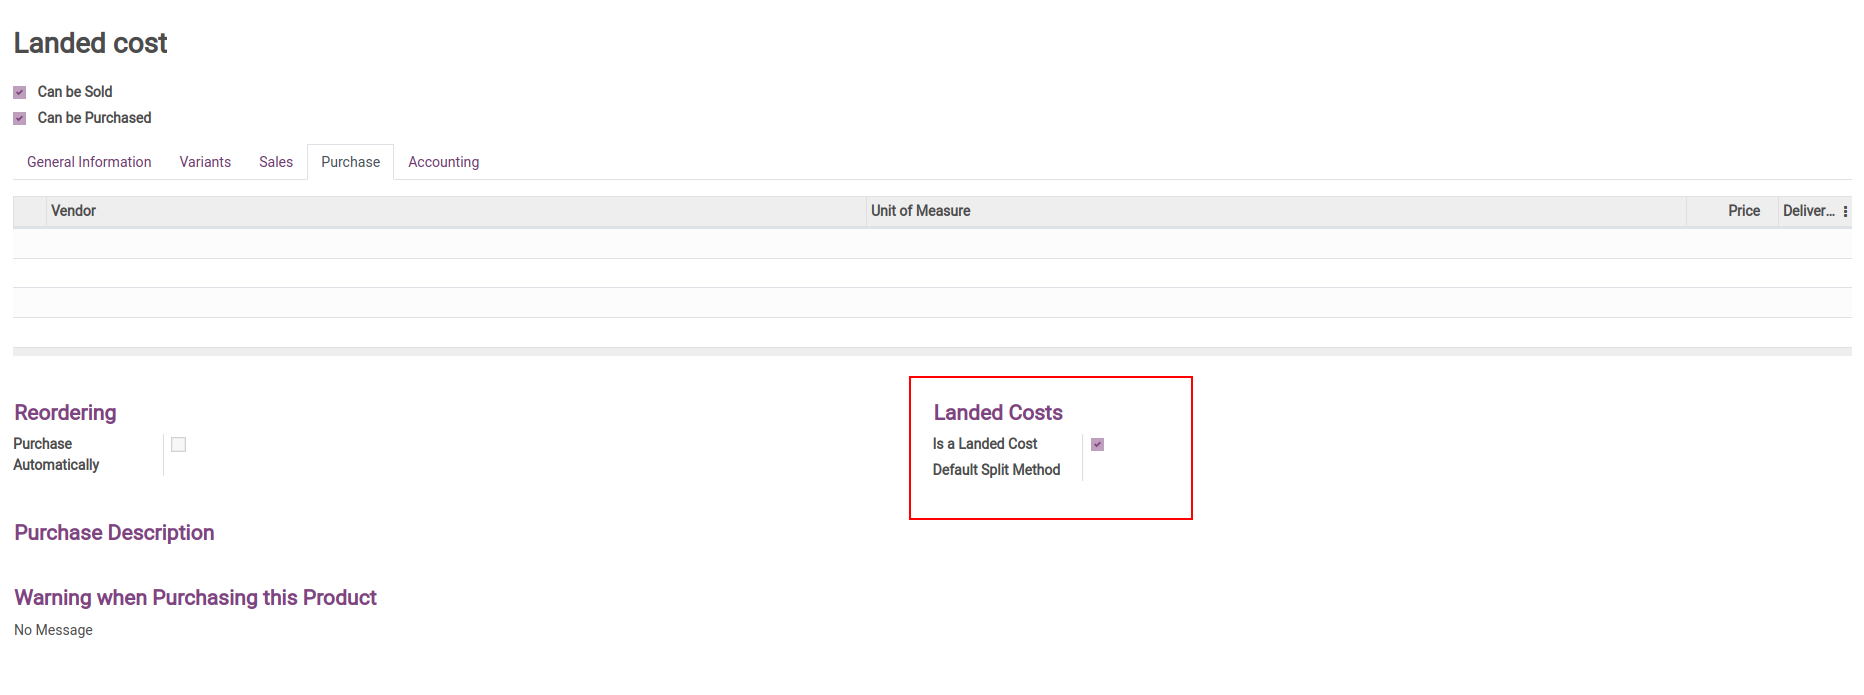The width and height of the screenshot is (1864, 695).
Task: Open the vendor table column options icon
Action: pos(1845,211)
